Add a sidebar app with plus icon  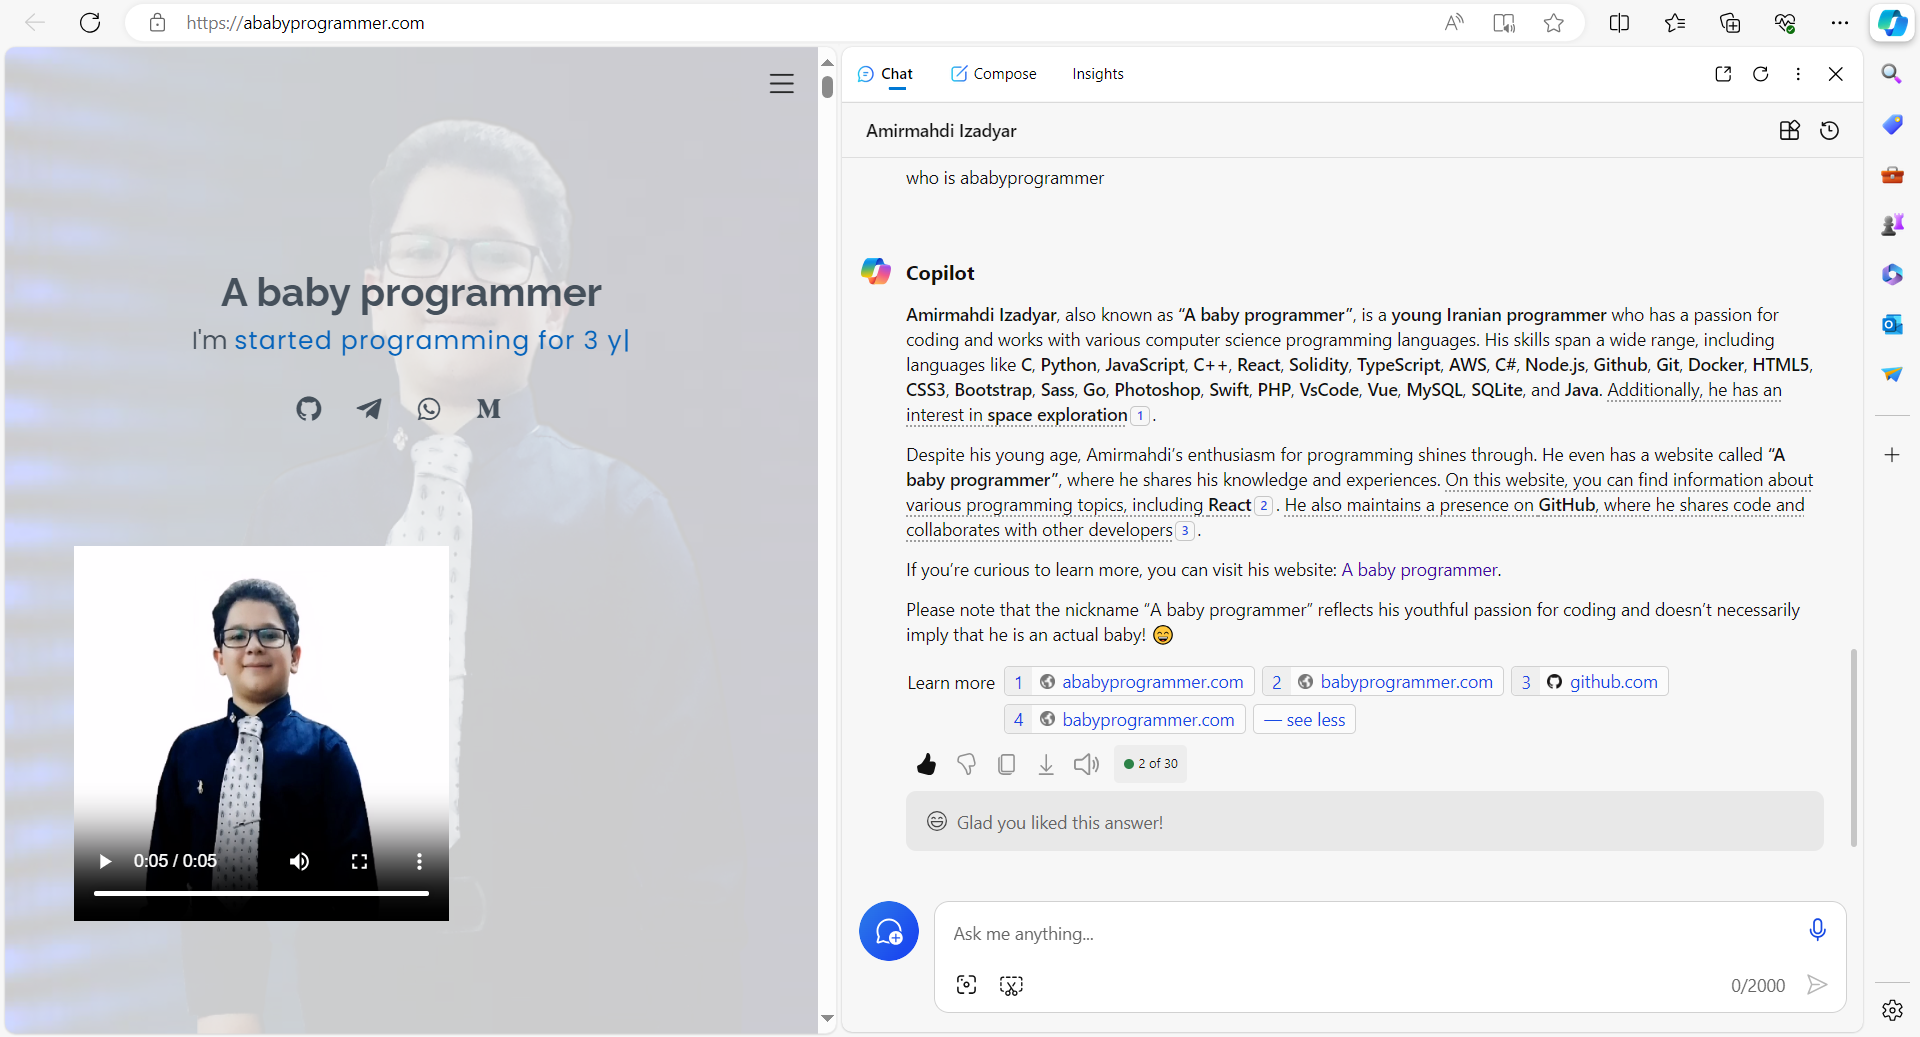(x=1891, y=455)
